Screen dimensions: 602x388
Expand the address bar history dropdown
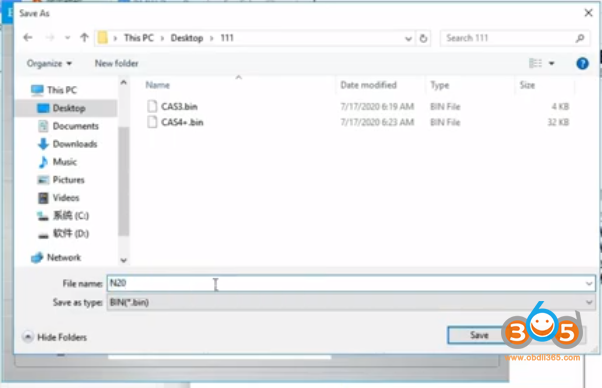[x=408, y=38]
